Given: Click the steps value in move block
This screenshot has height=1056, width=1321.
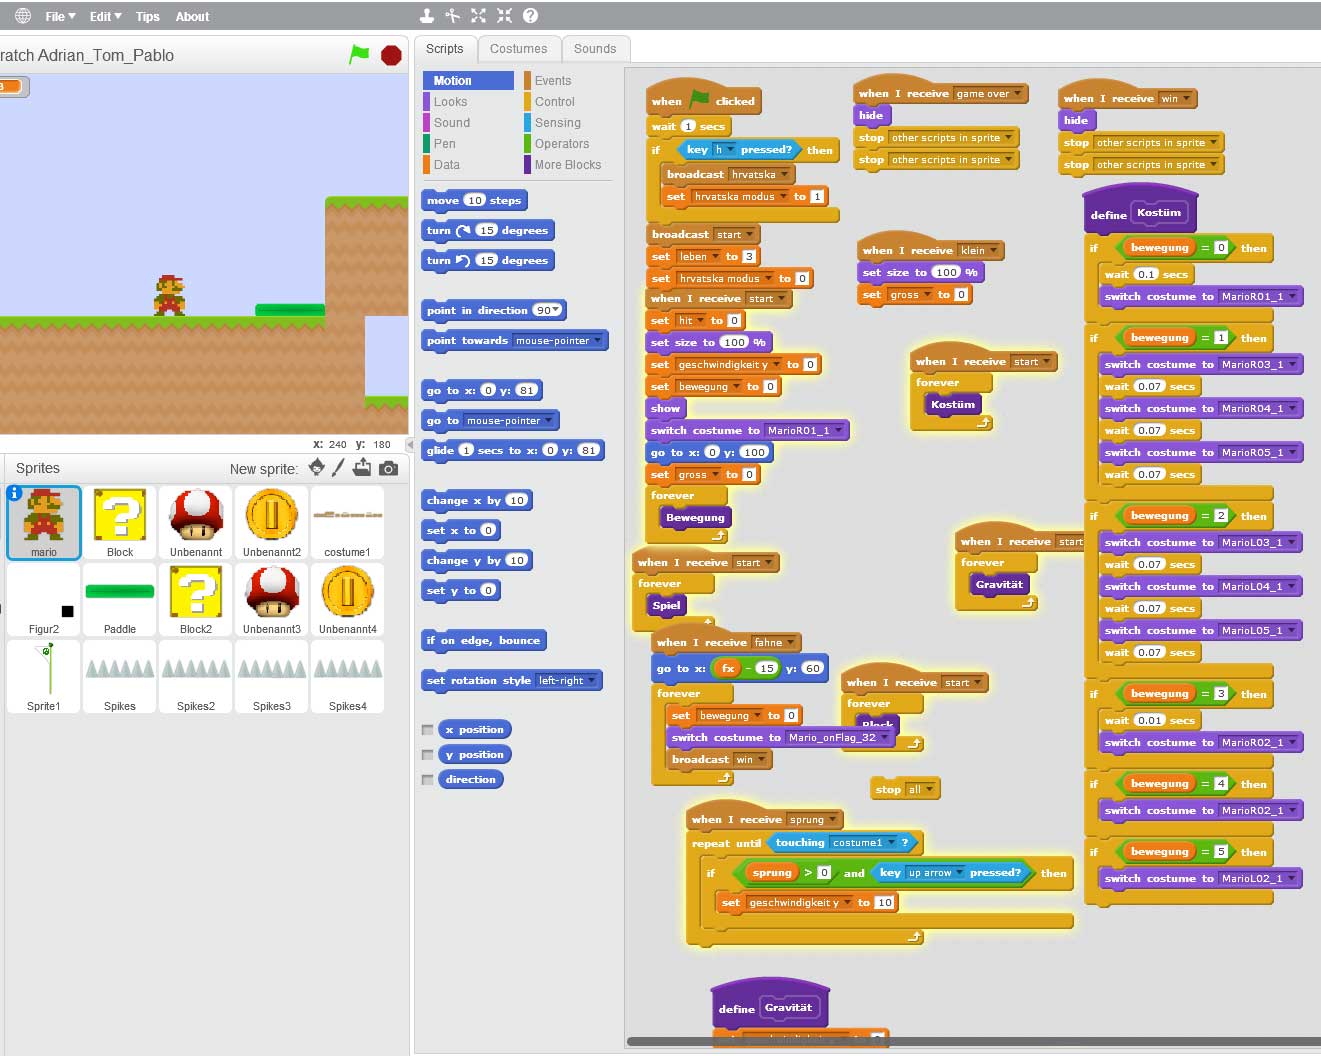Looking at the screenshot, I should tap(474, 201).
